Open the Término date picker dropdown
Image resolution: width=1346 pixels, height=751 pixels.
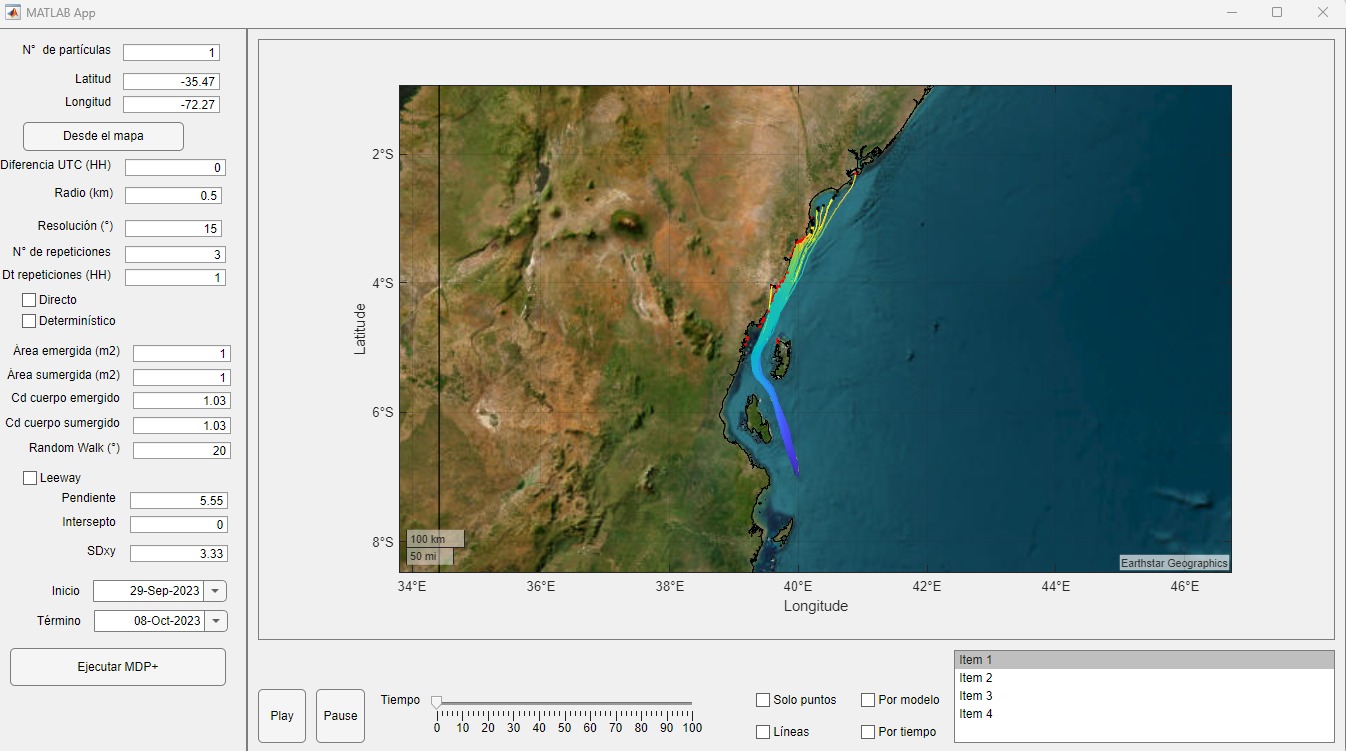(216, 621)
